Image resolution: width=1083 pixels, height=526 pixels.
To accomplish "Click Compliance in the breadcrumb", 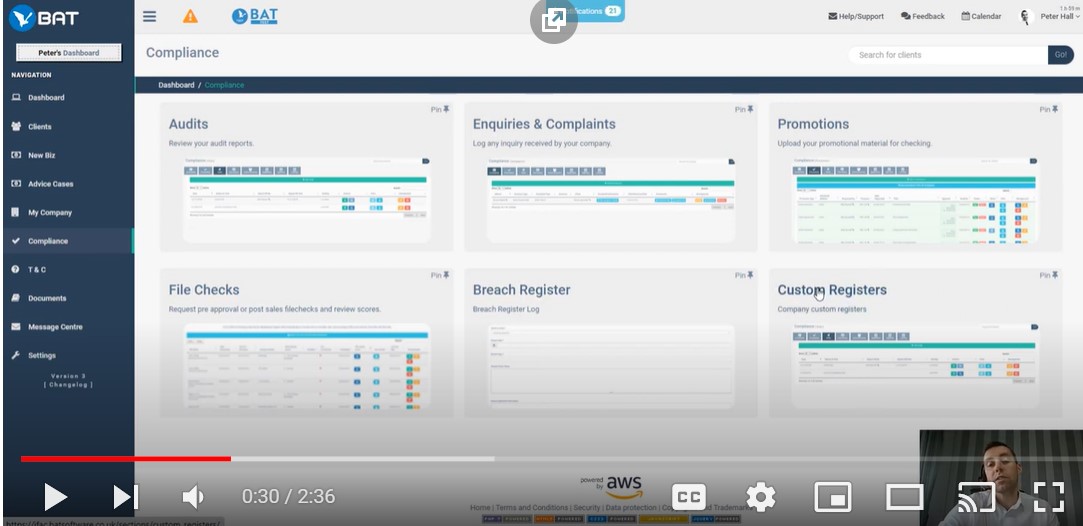I will (224, 85).
